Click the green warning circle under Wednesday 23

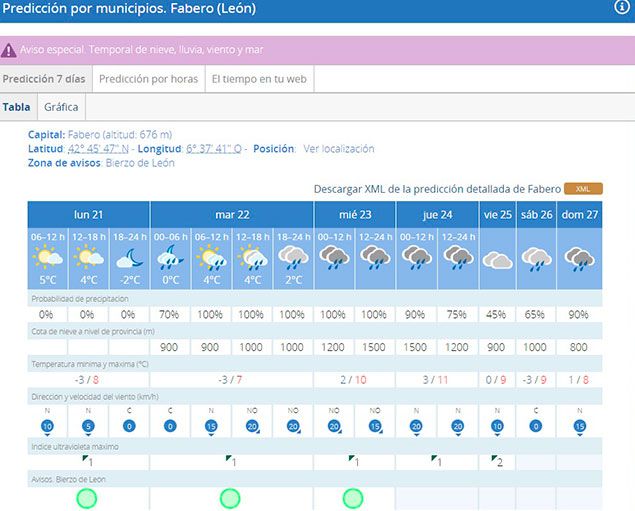click(x=353, y=498)
